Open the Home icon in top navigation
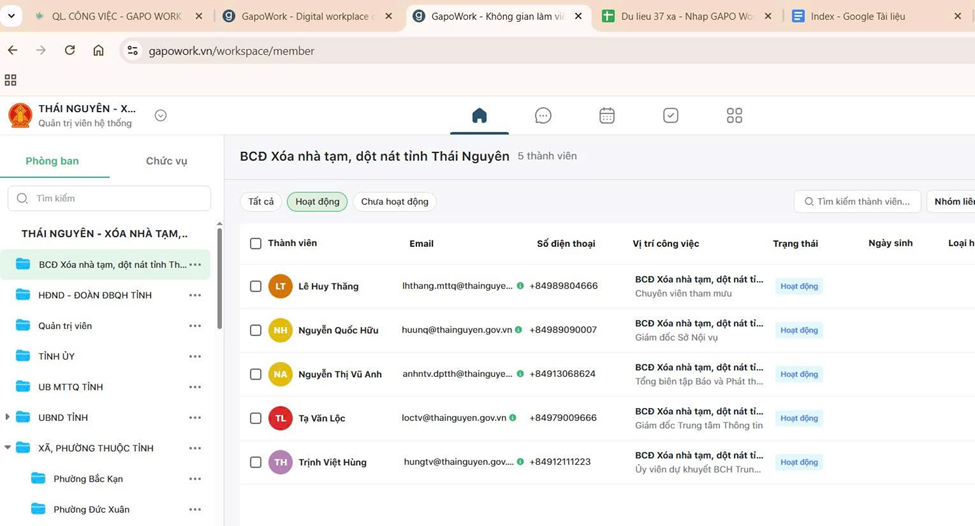975x526 pixels. click(x=479, y=116)
